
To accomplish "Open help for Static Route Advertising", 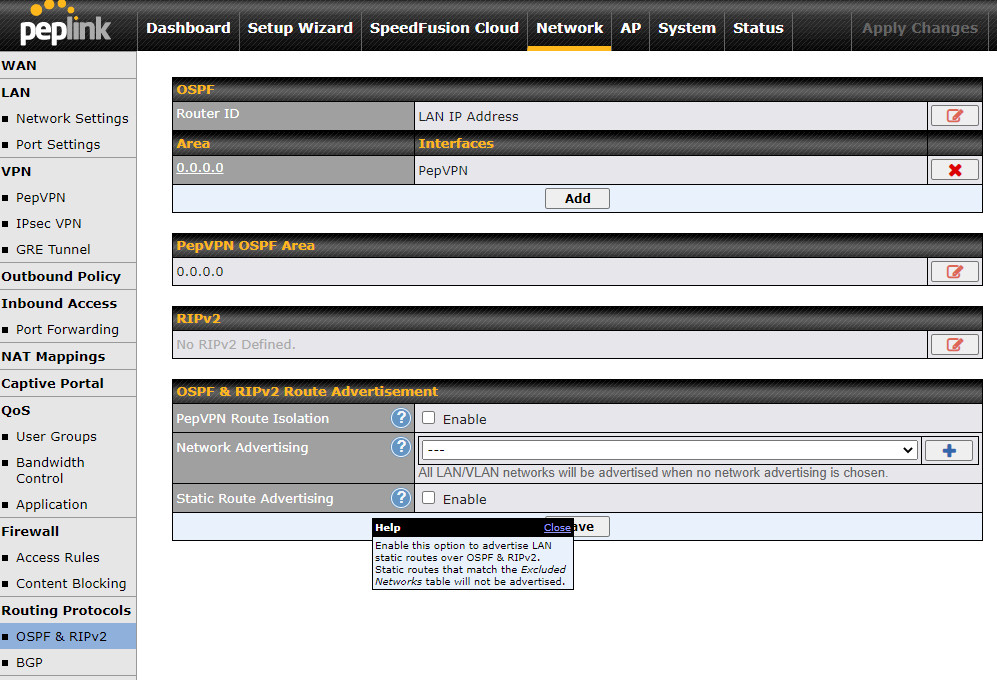I will pyautogui.click(x=401, y=498).
